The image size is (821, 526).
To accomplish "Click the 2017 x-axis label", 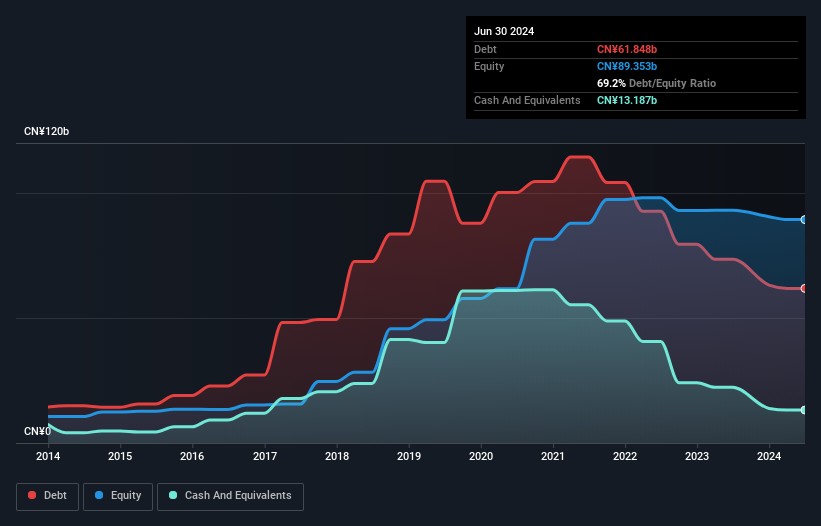I will coord(265,456).
